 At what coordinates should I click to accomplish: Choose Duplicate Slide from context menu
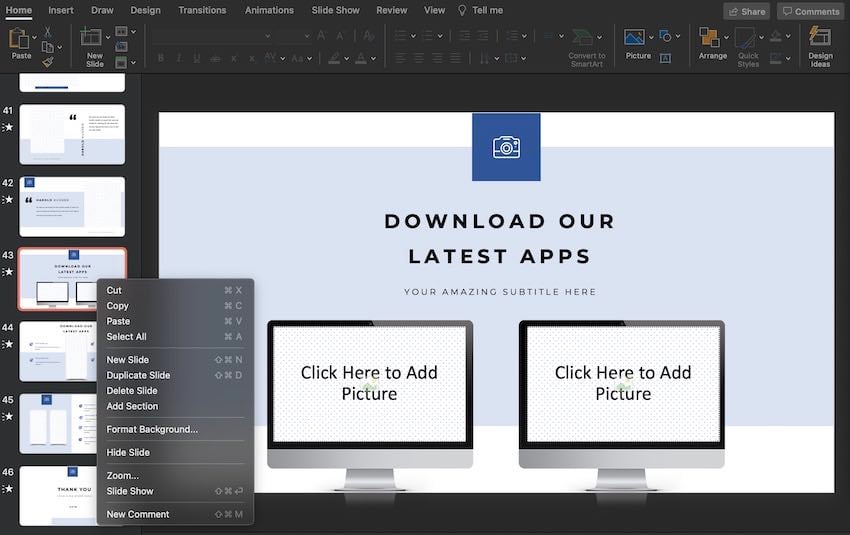[x=138, y=375]
